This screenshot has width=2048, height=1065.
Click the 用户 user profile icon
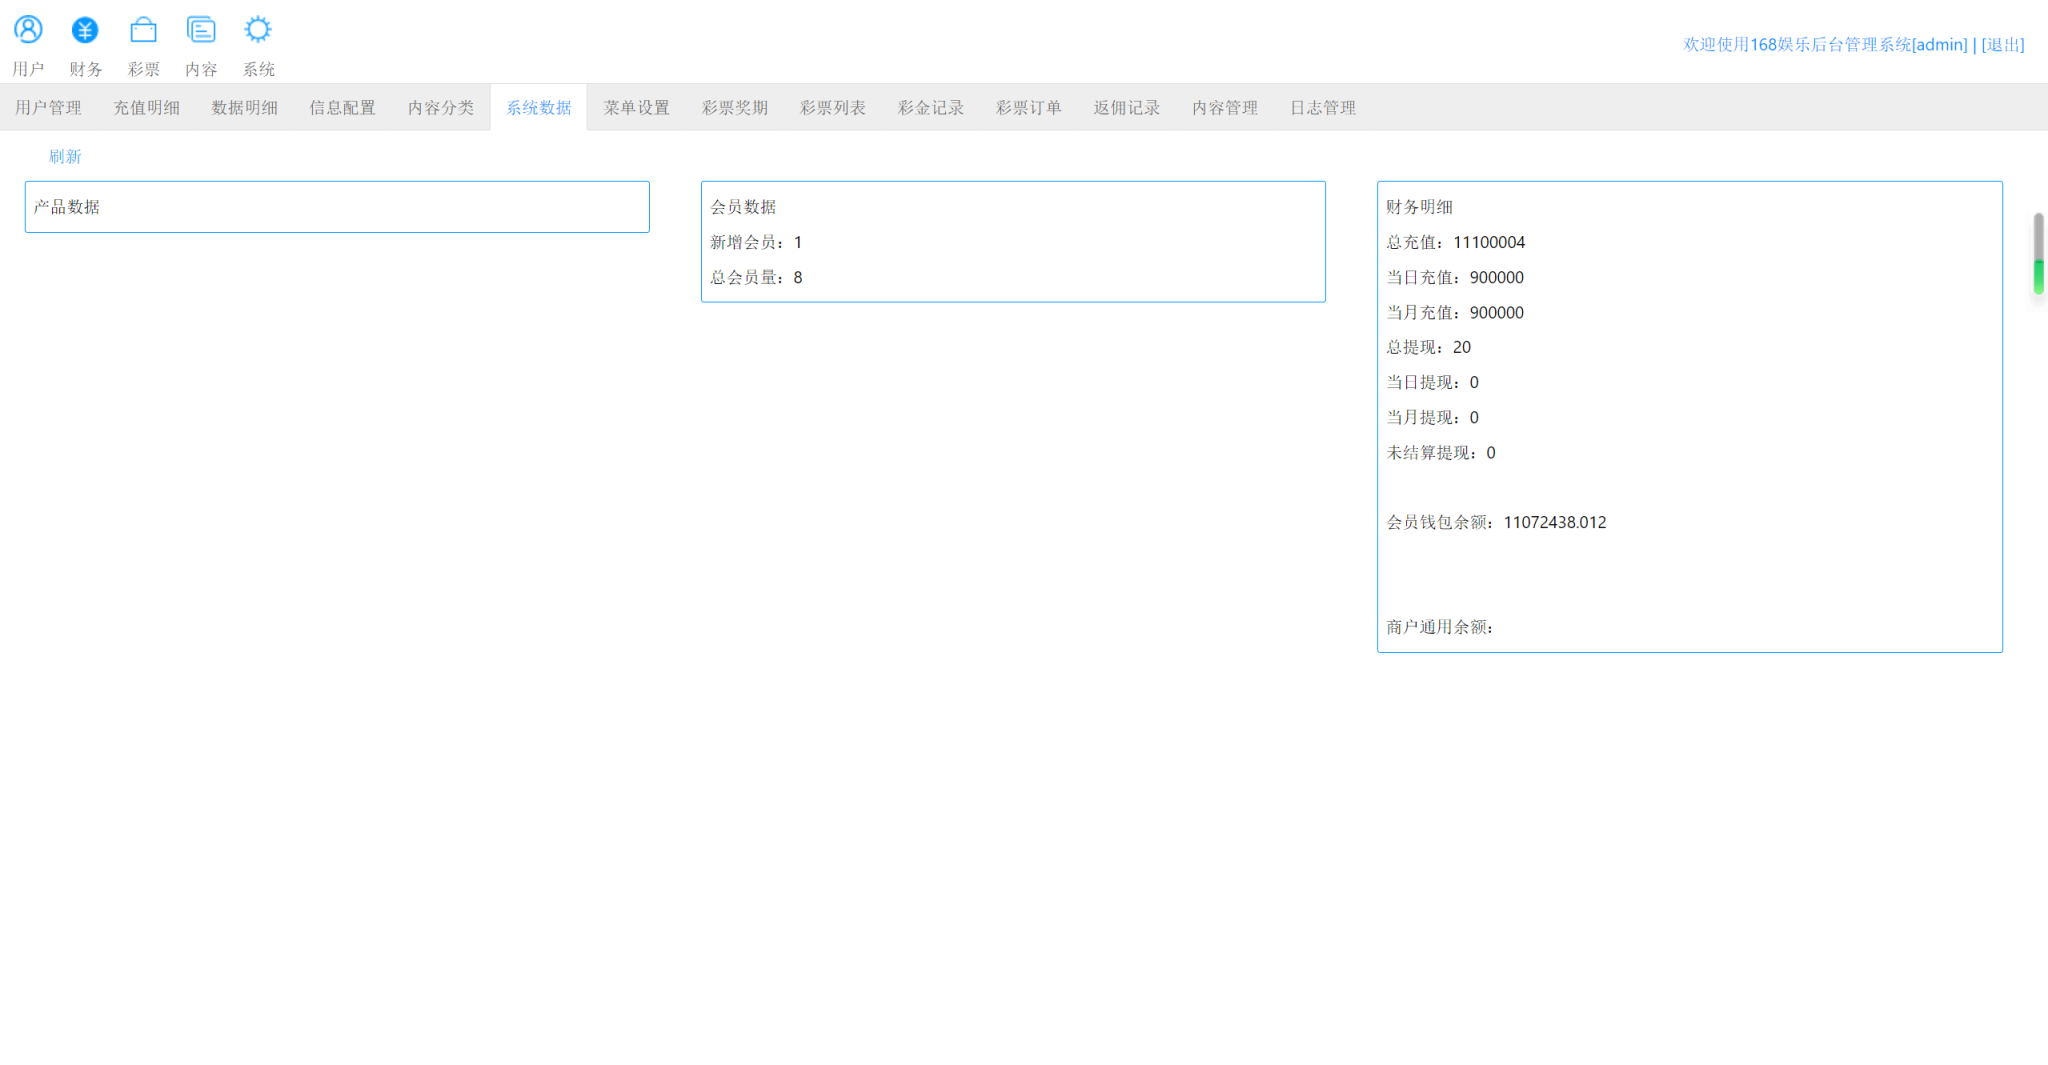[x=28, y=30]
